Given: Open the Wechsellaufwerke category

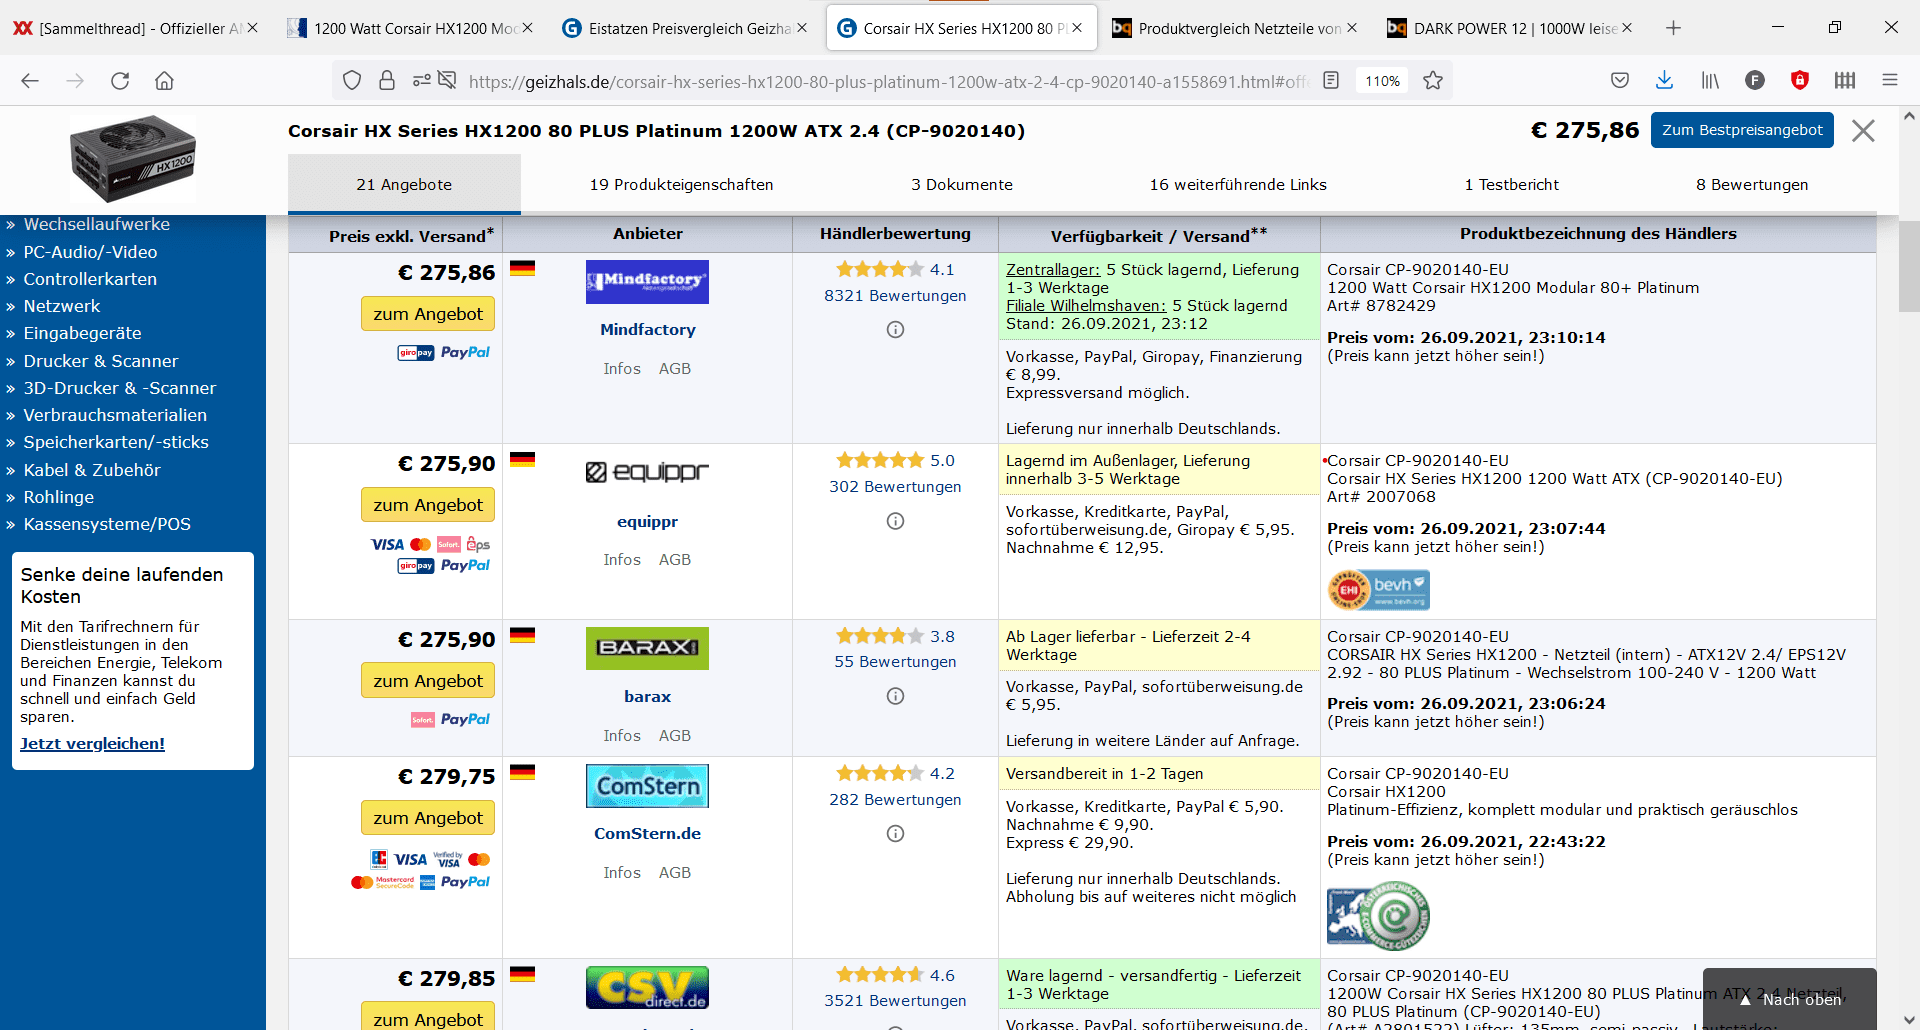Looking at the screenshot, I should point(97,225).
